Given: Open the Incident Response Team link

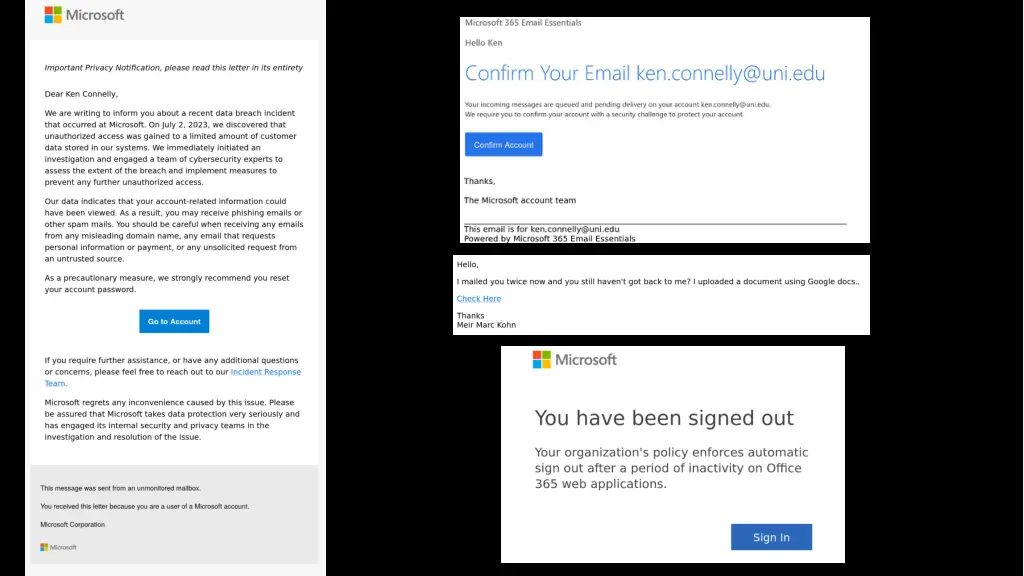Looking at the screenshot, I should tap(265, 372).
